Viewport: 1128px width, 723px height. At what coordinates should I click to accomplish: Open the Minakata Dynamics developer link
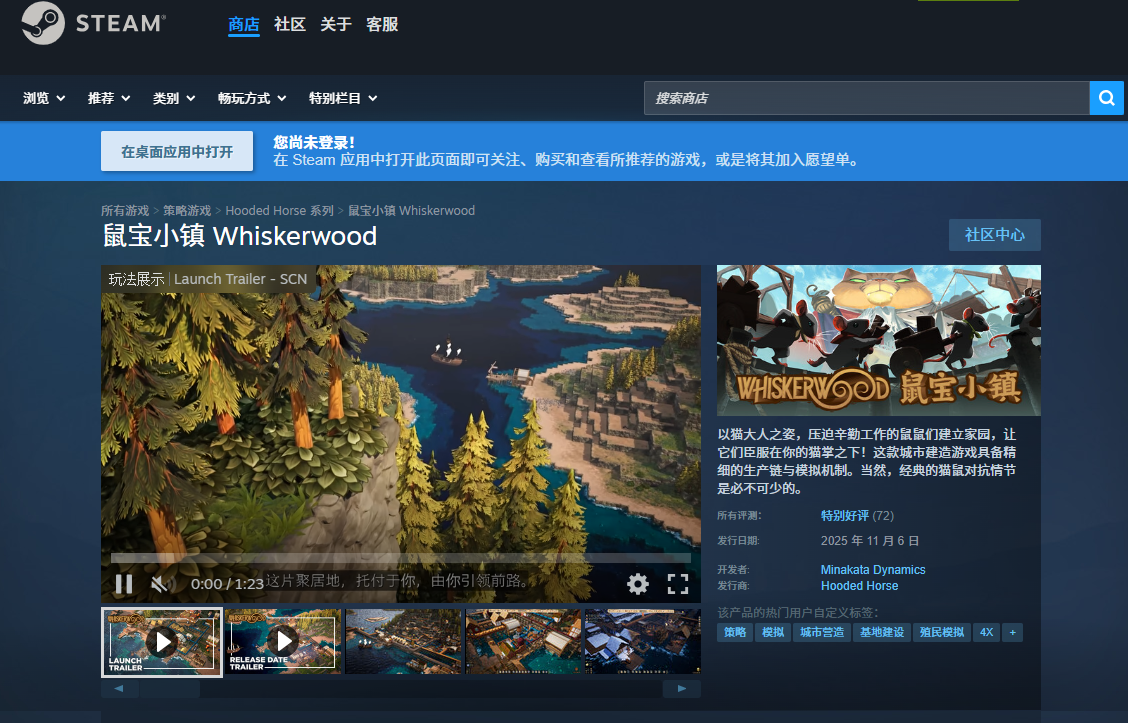coord(872,569)
